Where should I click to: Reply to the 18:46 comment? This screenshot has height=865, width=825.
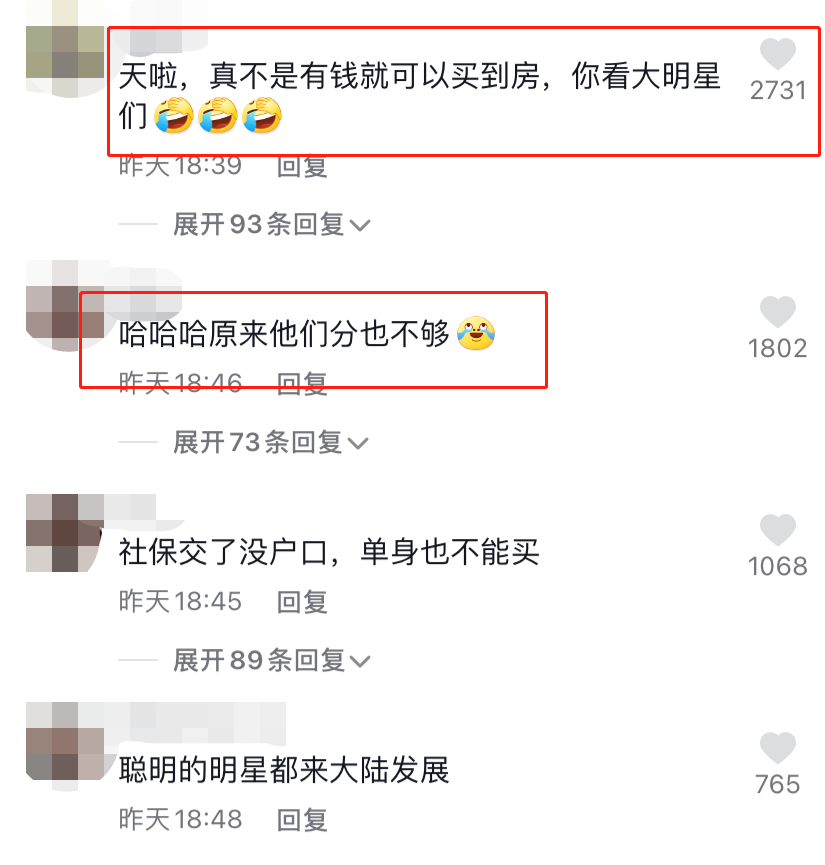[302, 383]
